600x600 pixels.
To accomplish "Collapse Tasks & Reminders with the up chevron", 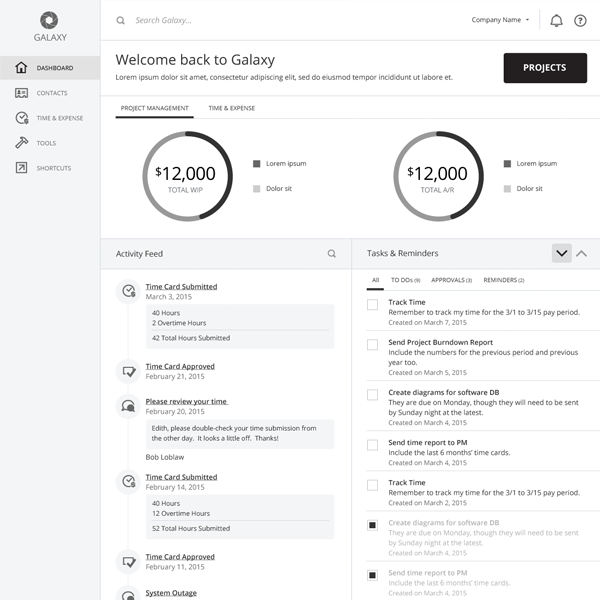I will point(581,253).
